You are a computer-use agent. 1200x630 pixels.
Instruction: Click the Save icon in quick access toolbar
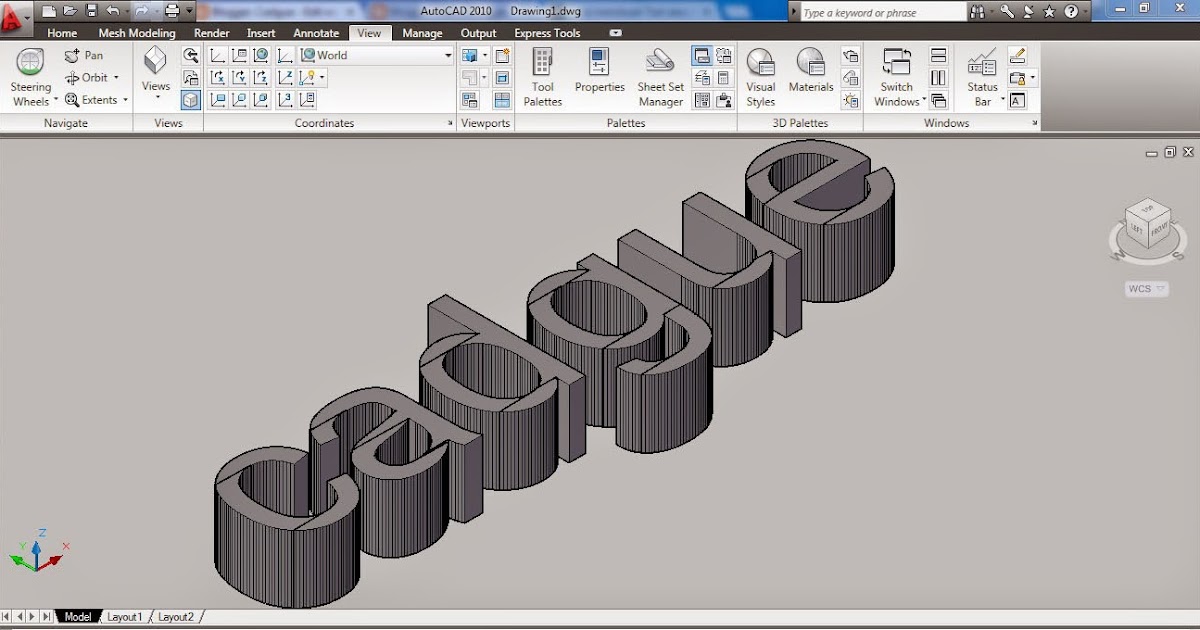(x=92, y=12)
